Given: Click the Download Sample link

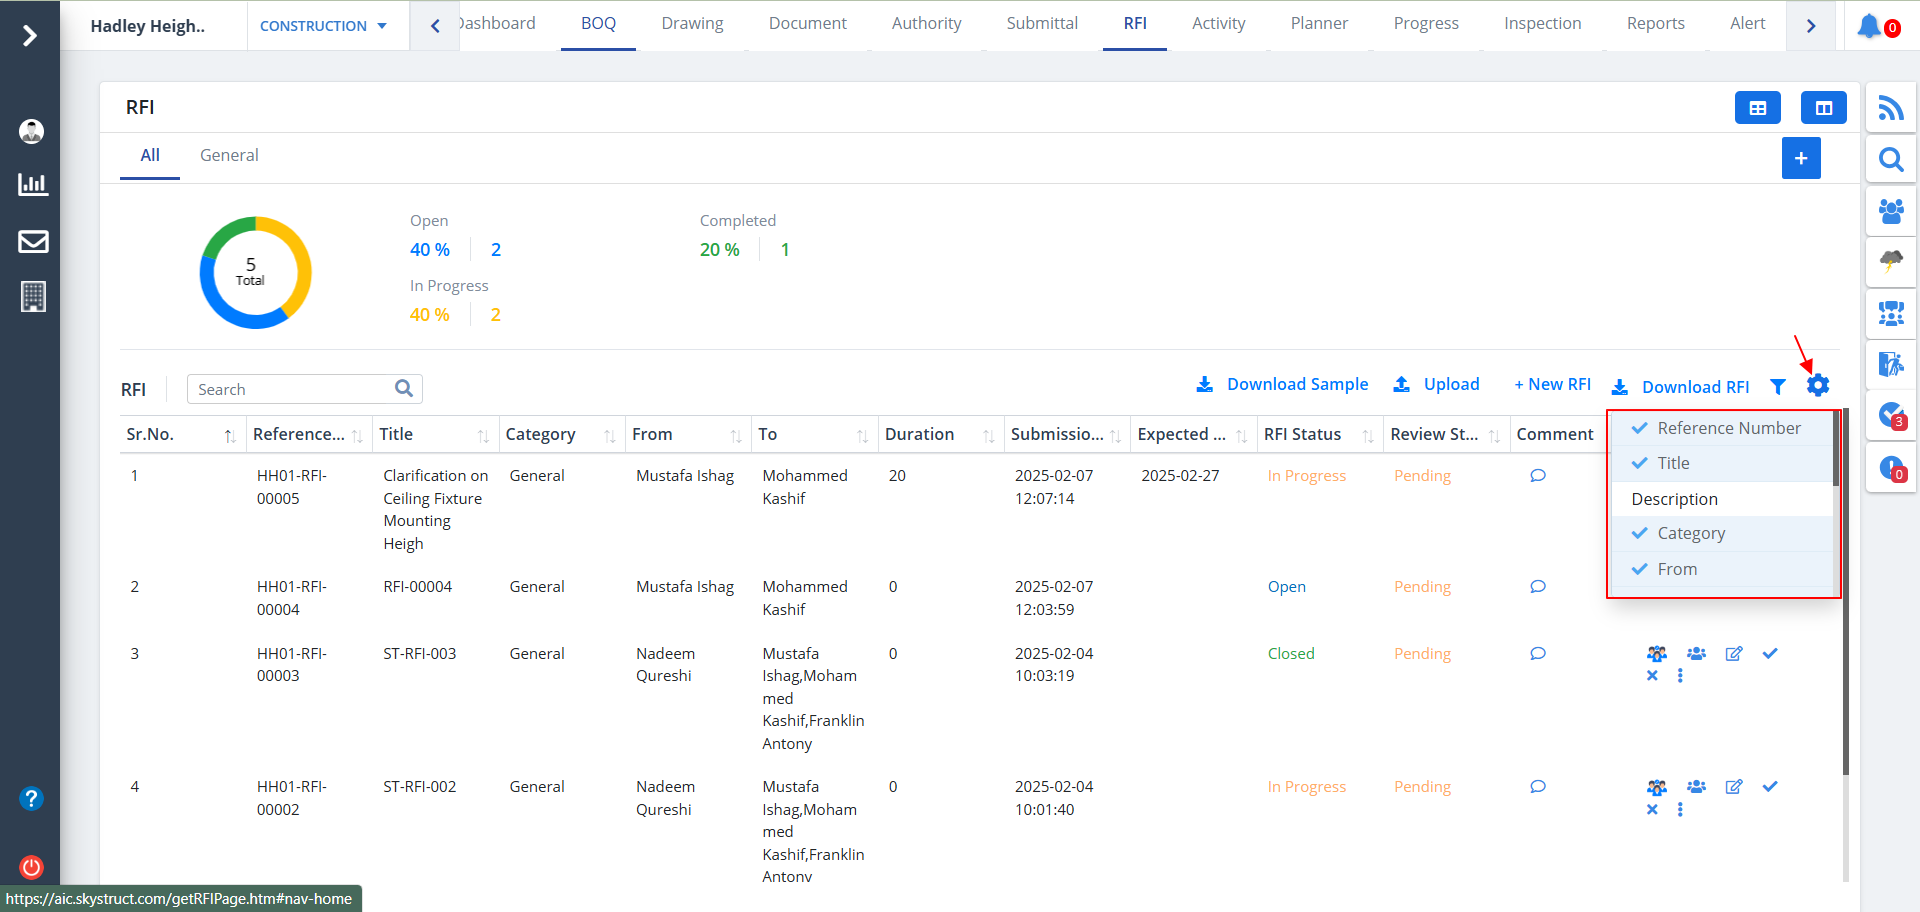Looking at the screenshot, I should pyautogui.click(x=1282, y=385).
